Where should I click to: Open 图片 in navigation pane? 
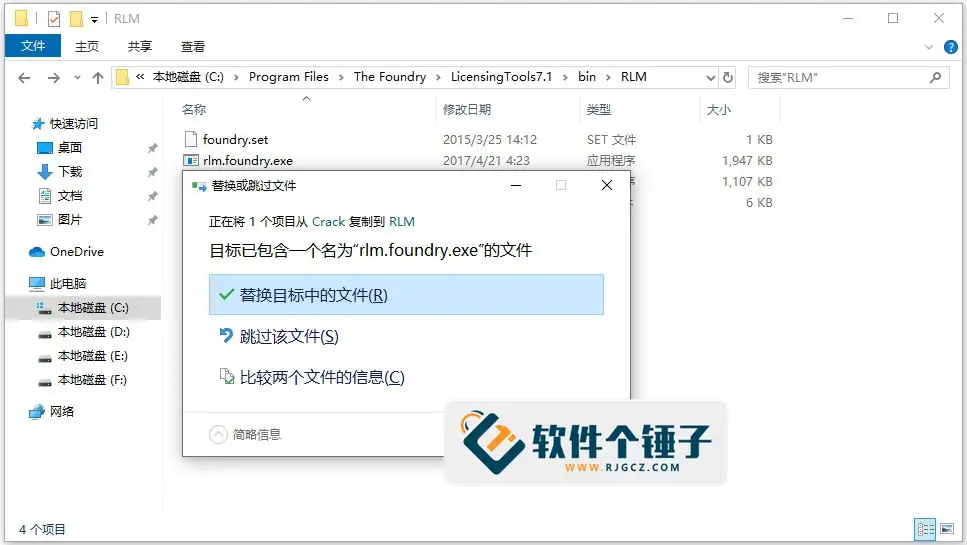click(70, 219)
